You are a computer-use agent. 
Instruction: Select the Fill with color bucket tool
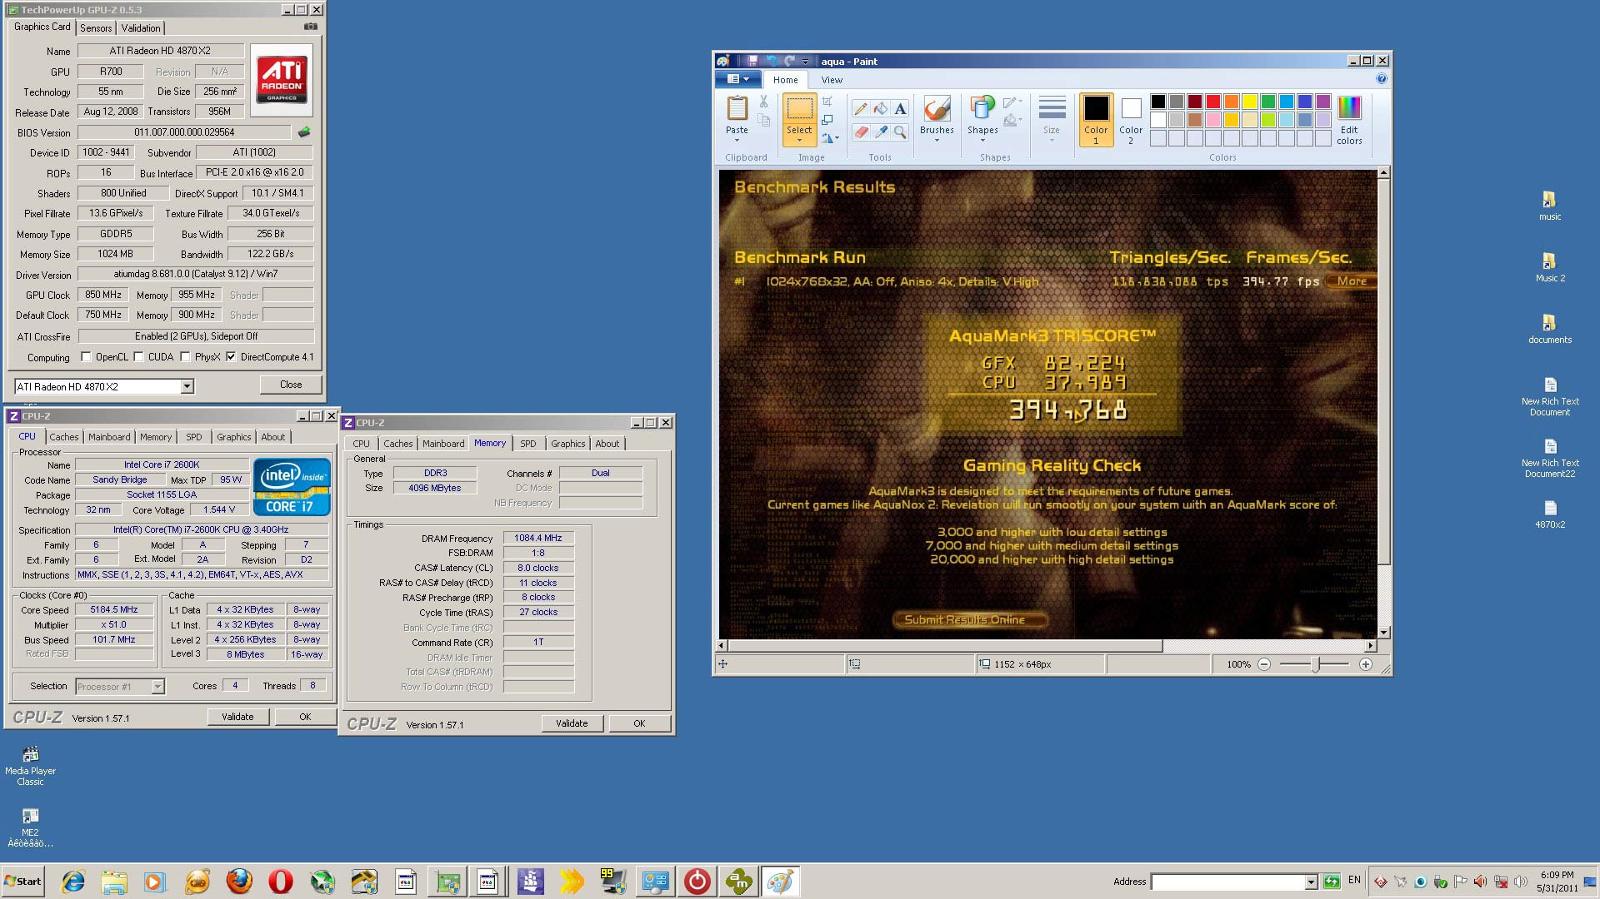[880, 109]
